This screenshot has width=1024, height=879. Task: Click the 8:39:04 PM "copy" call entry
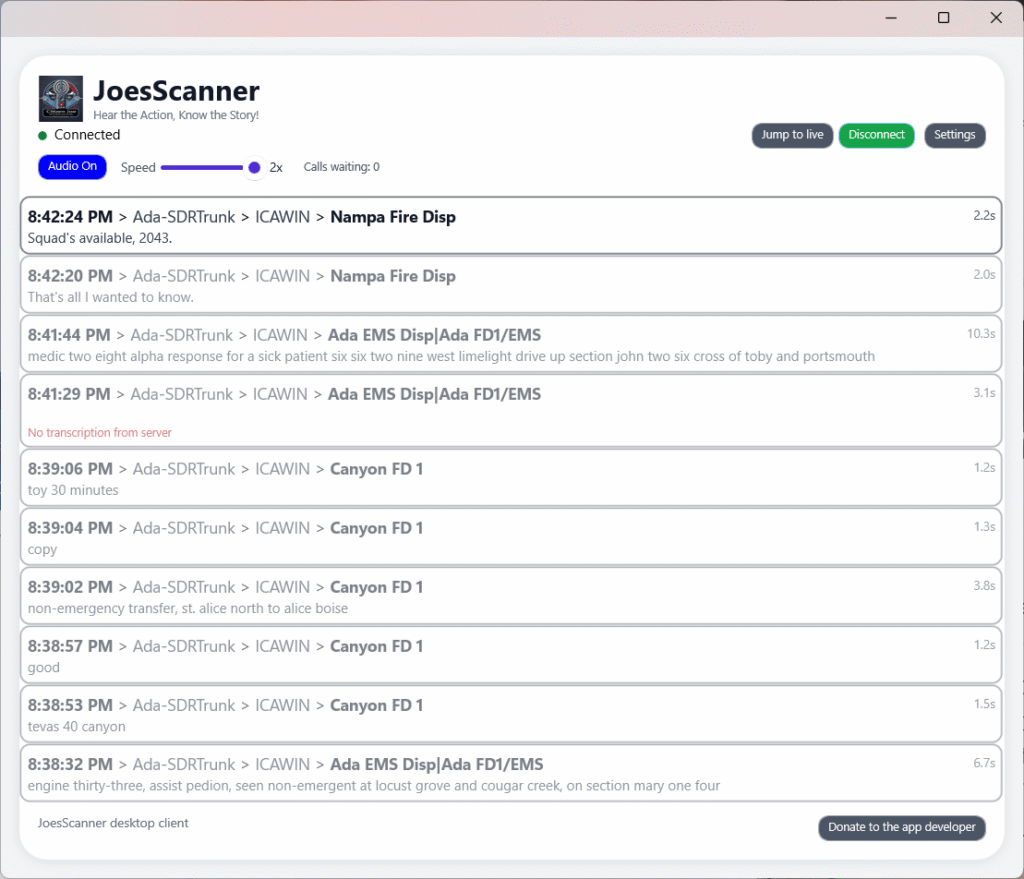pos(510,537)
